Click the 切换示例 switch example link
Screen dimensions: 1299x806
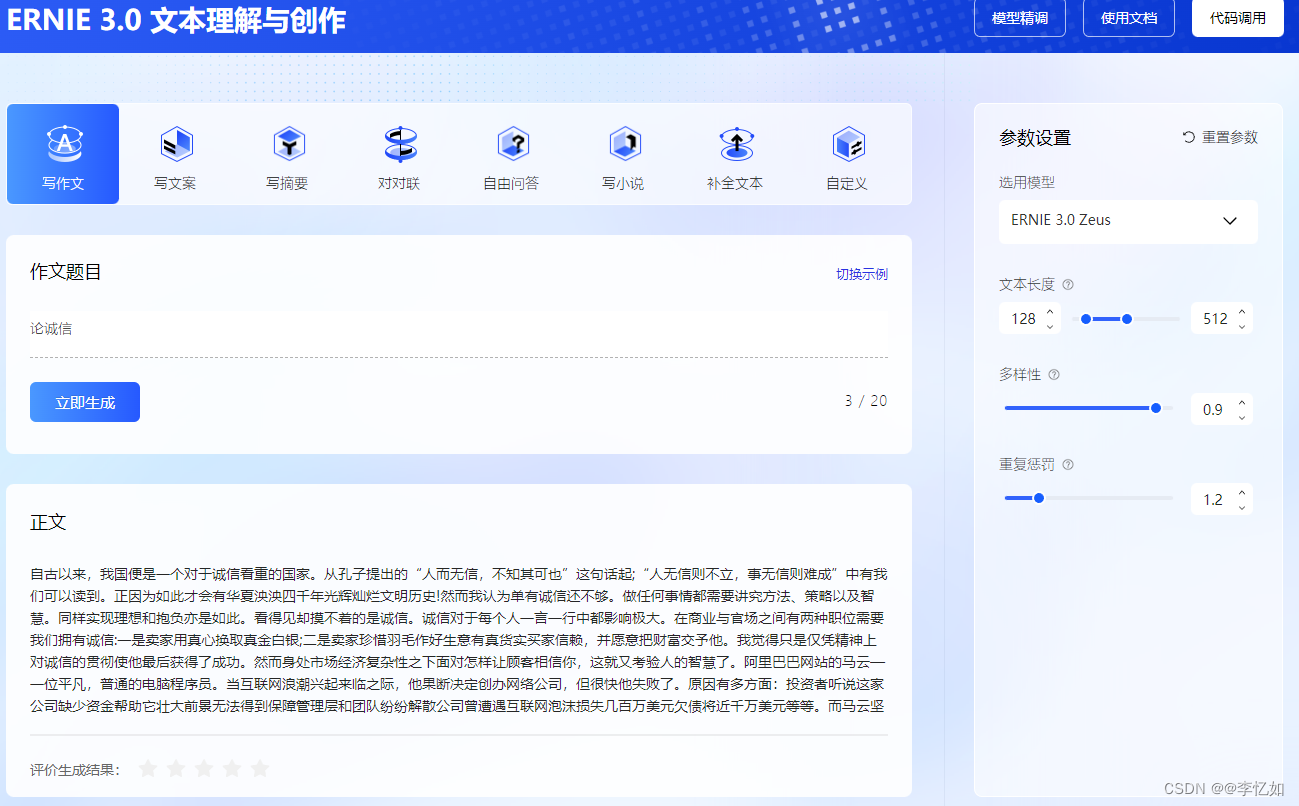tap(862, 274)
